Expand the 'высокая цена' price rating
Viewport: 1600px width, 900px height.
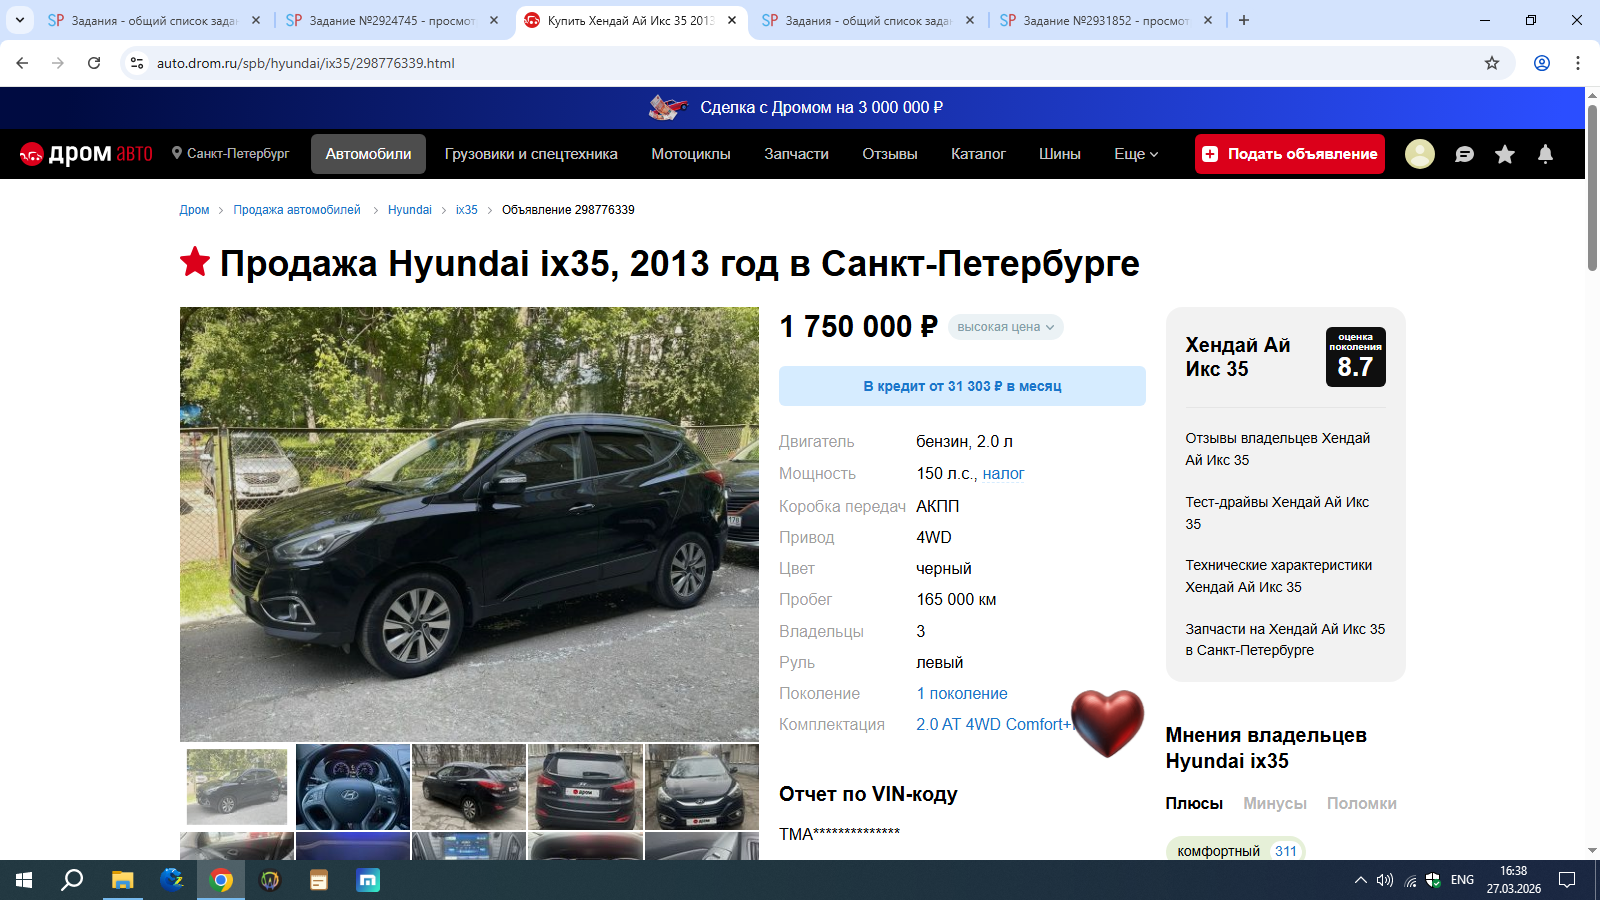[1005, 327]
